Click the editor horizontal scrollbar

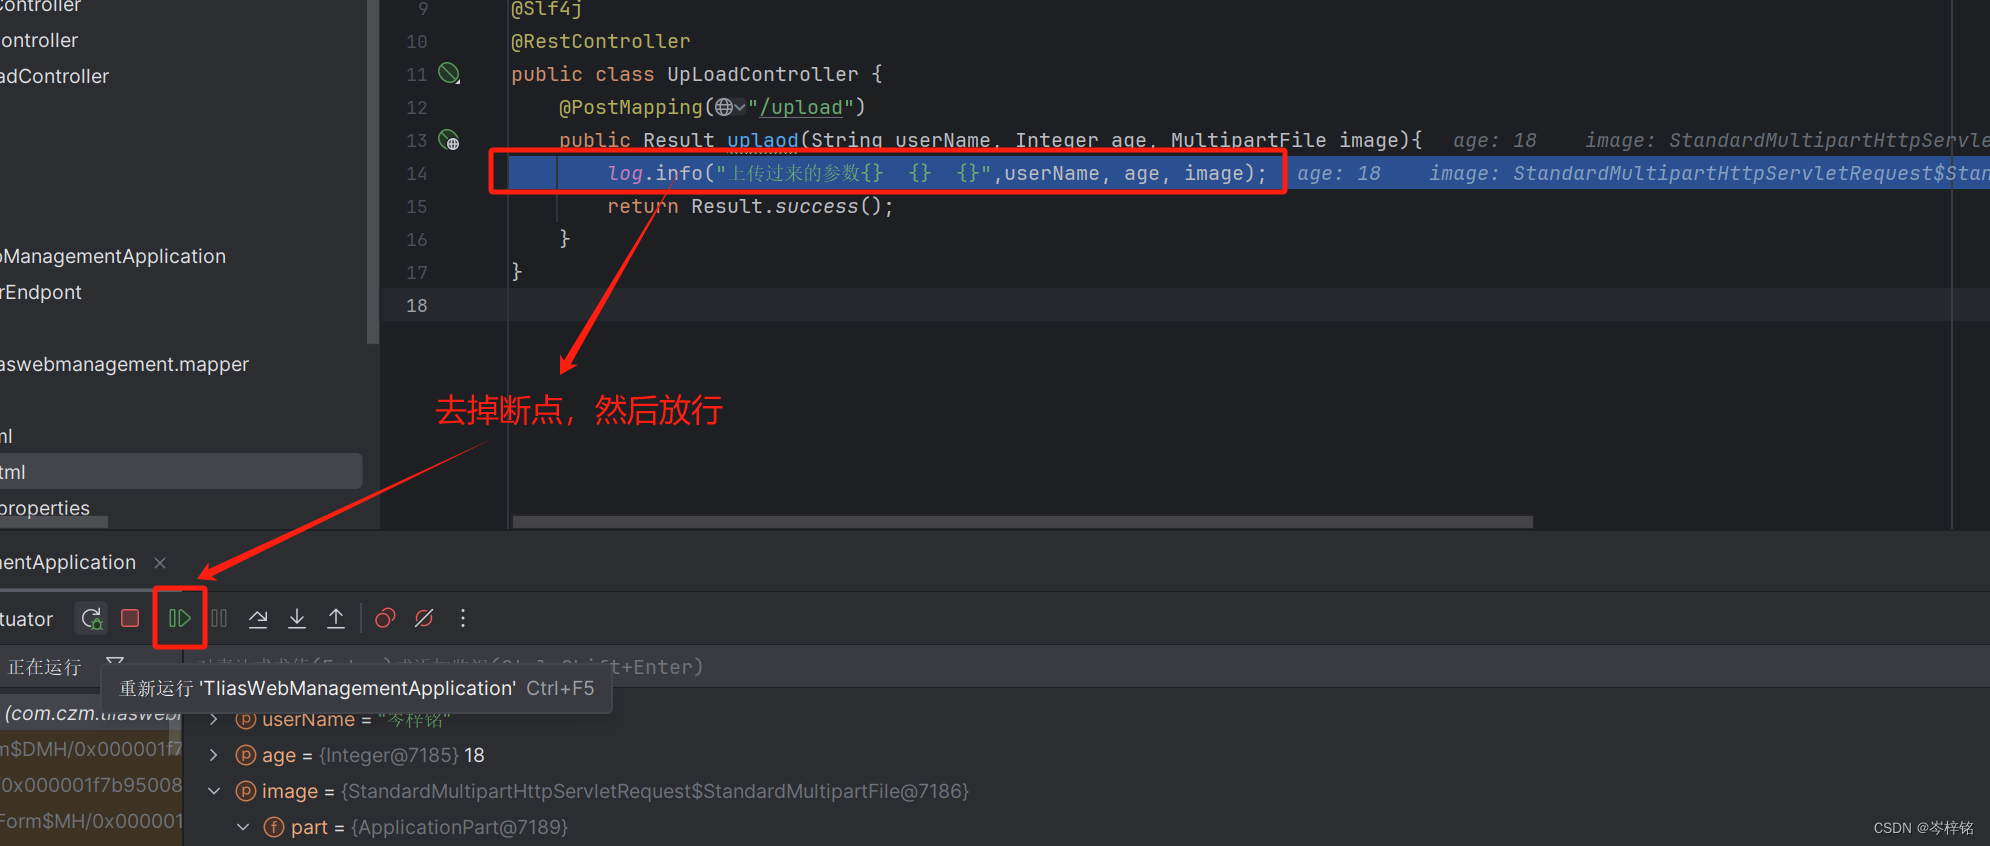pyautogui.click(x=1022, y=522)
